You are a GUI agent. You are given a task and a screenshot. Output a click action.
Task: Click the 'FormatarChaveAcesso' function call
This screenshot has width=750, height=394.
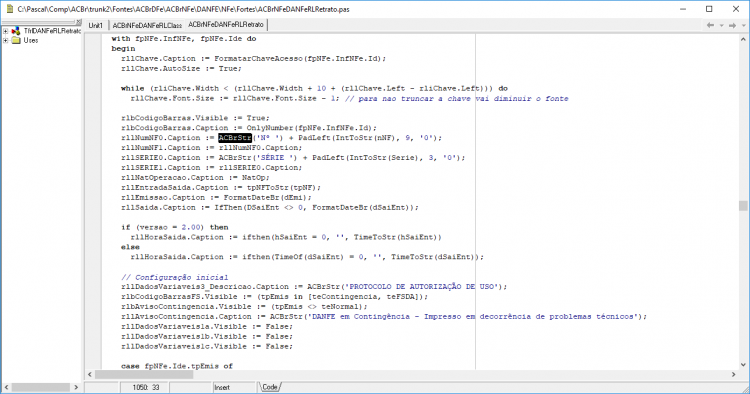[258, 58]
